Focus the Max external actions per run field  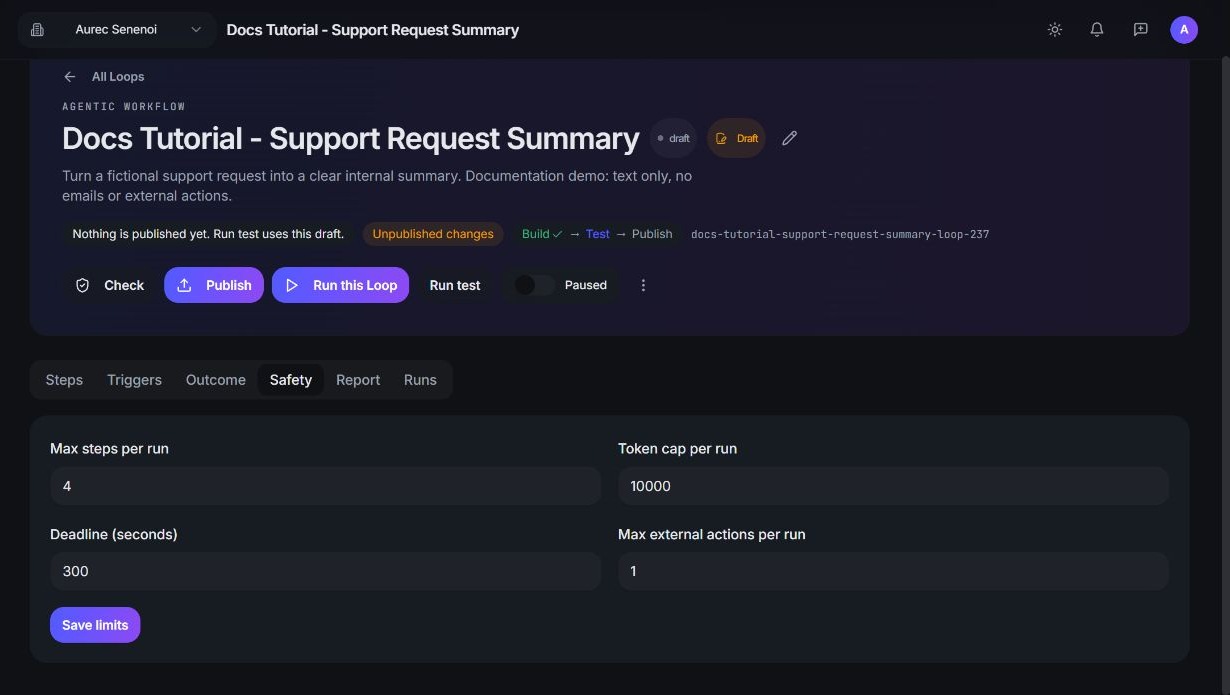pos(893,571)
